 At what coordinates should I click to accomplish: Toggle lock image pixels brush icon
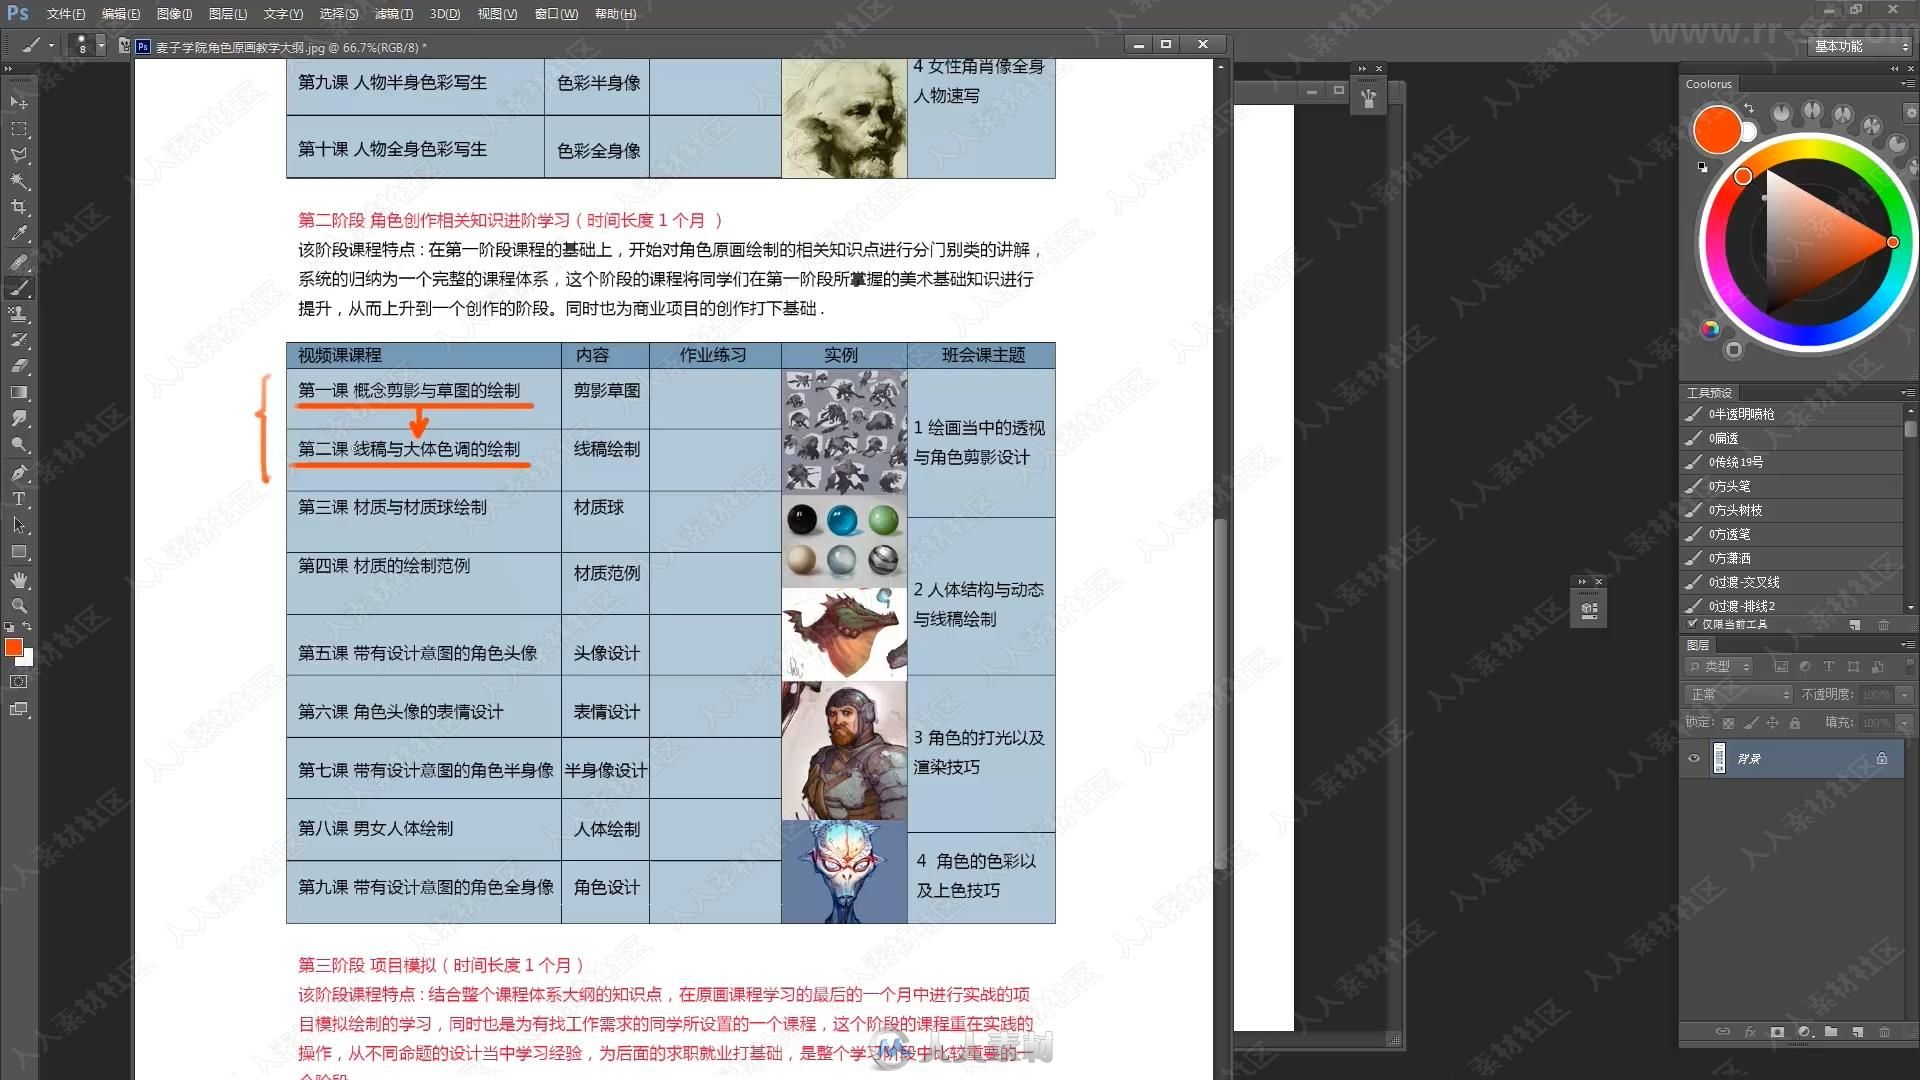[1750, 722]
